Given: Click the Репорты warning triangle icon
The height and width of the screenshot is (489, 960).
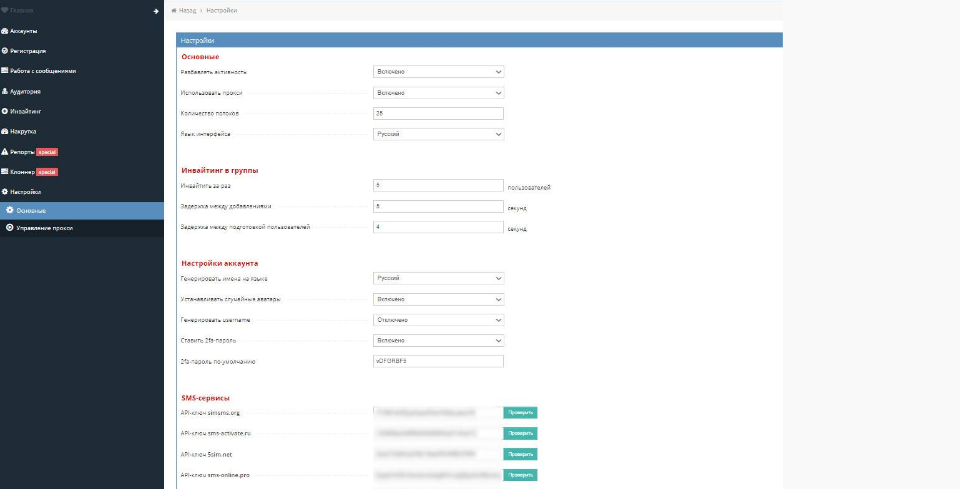Looking at the screenshot, I should click(x=5, y=151).
